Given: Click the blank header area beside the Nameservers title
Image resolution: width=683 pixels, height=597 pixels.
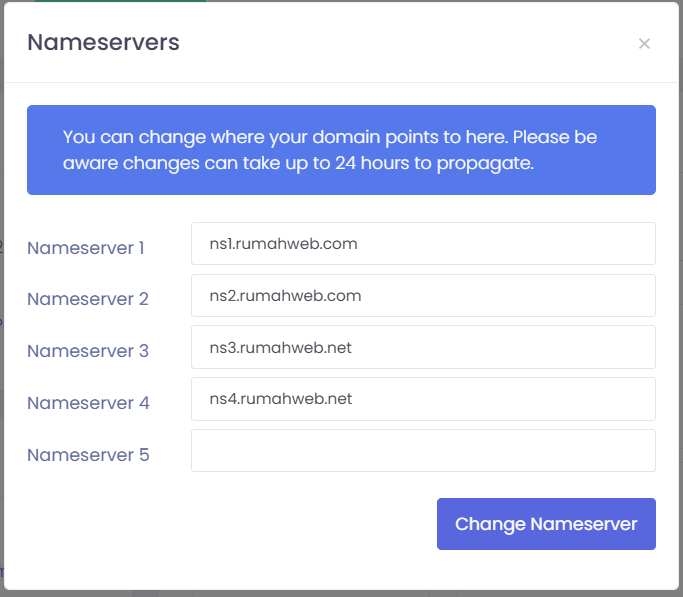Looking at the screenshot, I should [400, 42].
